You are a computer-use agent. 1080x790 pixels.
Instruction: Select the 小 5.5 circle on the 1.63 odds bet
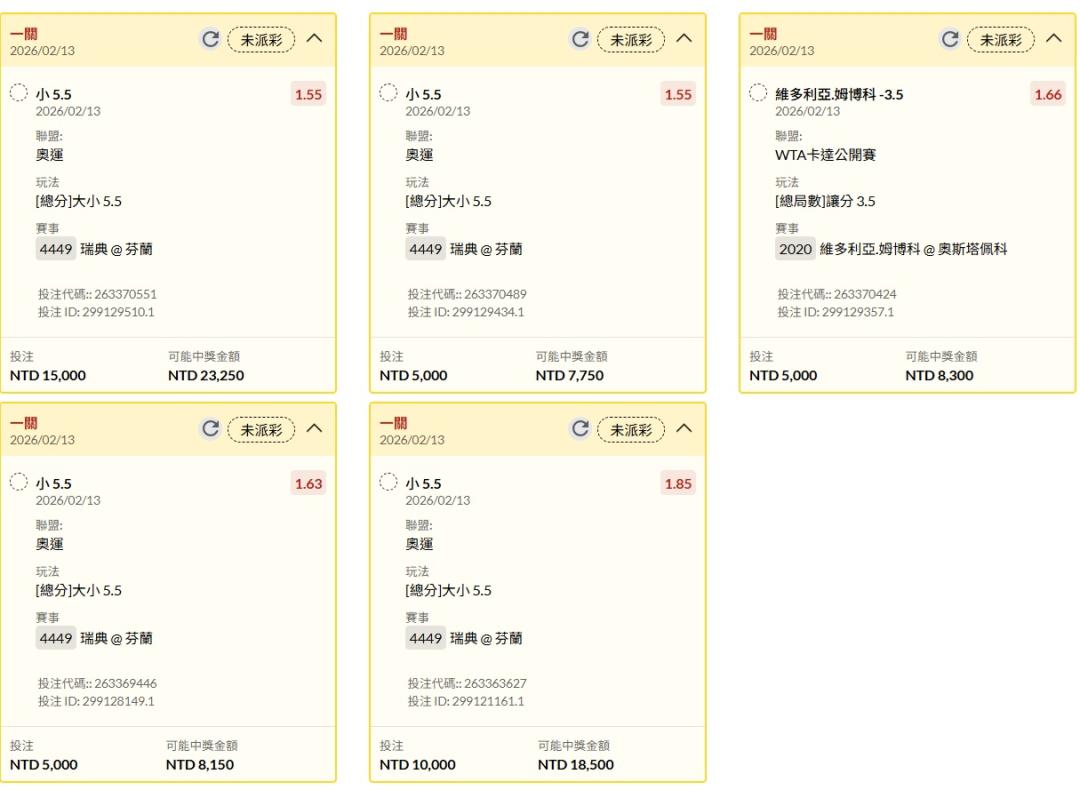point(19,483)
